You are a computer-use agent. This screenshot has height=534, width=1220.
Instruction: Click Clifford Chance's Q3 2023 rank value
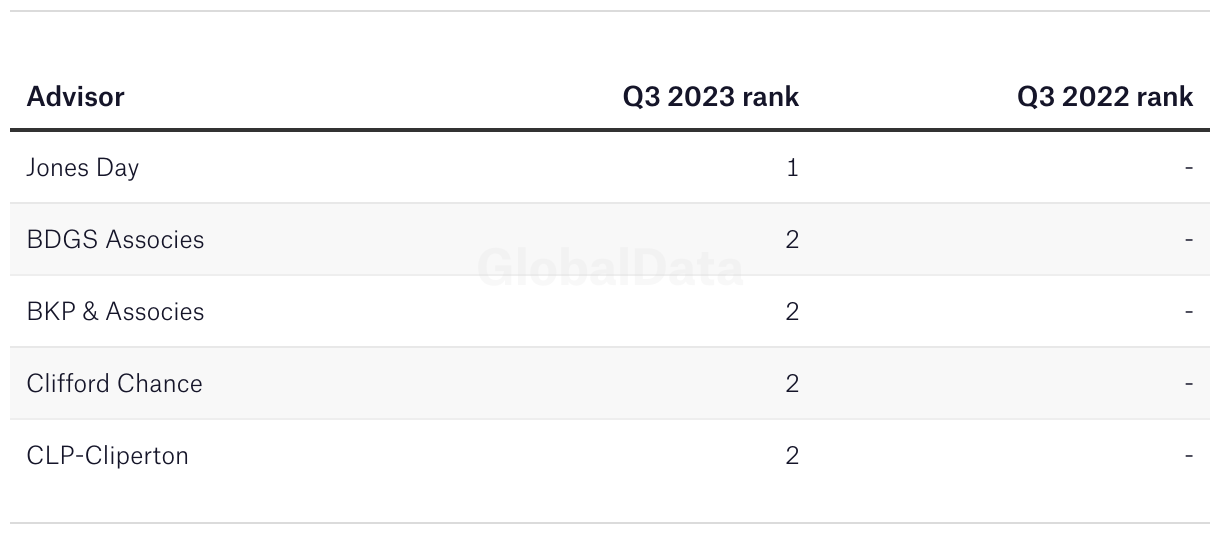click(x=792, y=384)
